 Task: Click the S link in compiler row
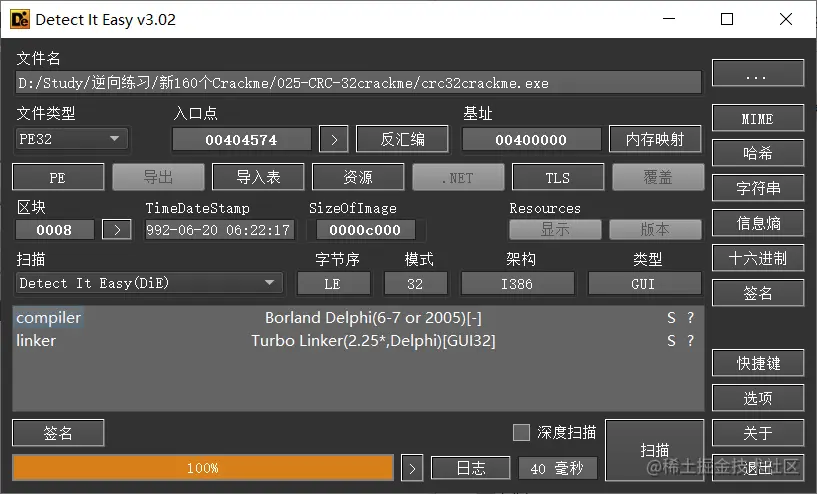(672, 317)
